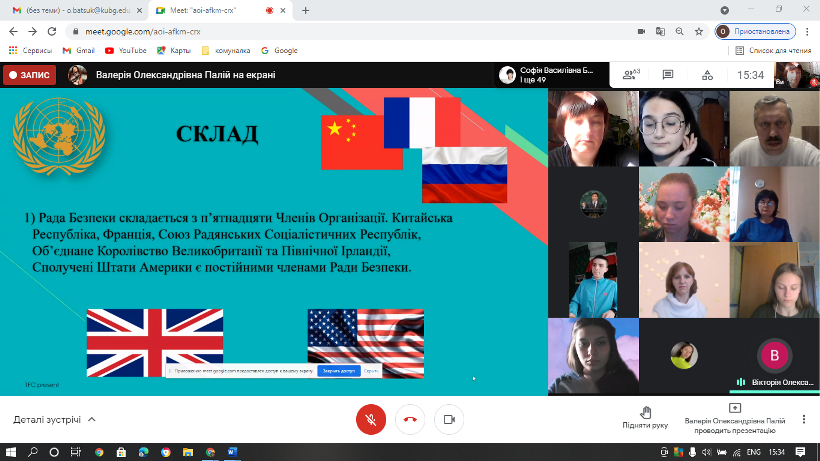820x461 pixels.
Task: Open Cortana from the taskbar
Action: pyautogui.click(x=54, y=452)
